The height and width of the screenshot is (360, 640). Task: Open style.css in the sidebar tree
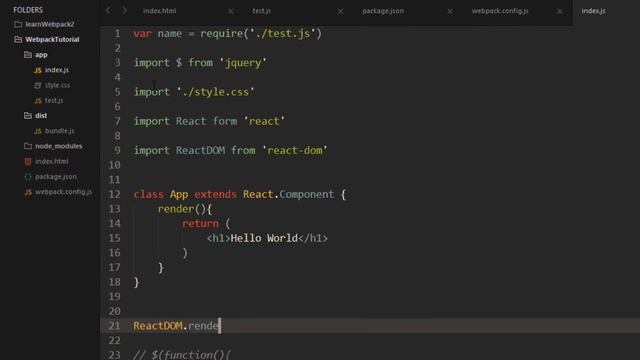tap(58, 85)
